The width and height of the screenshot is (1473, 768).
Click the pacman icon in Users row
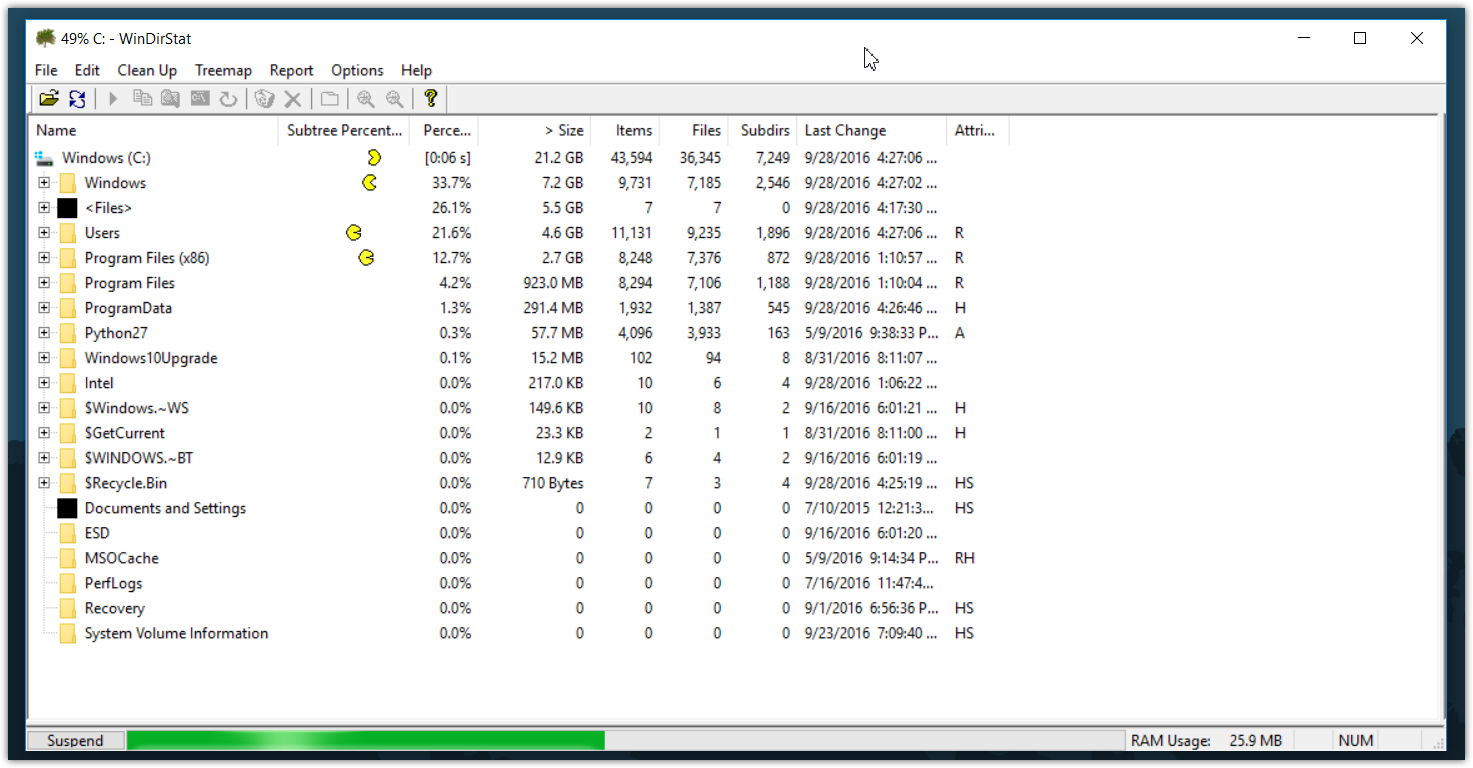tap(354, 232)
